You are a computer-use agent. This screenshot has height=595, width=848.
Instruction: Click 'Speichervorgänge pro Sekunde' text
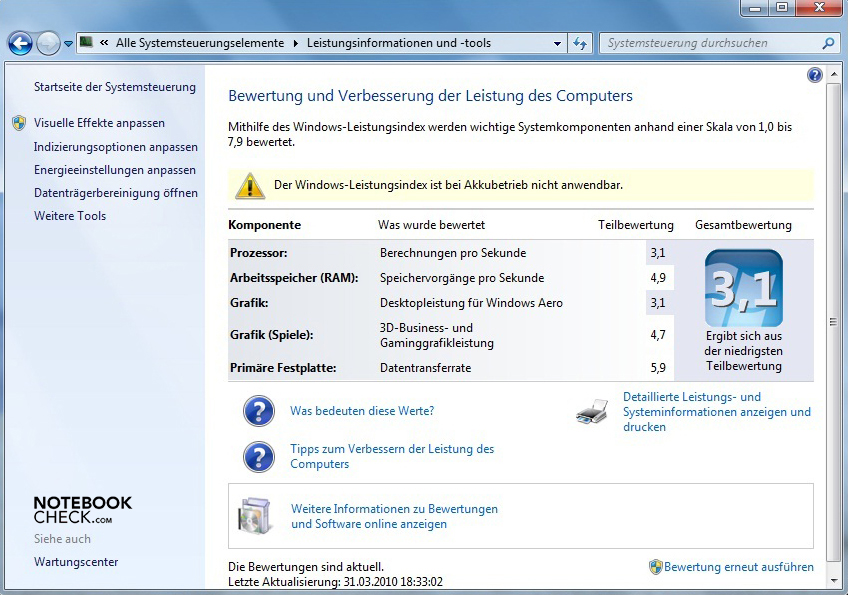tap(462, 278)
